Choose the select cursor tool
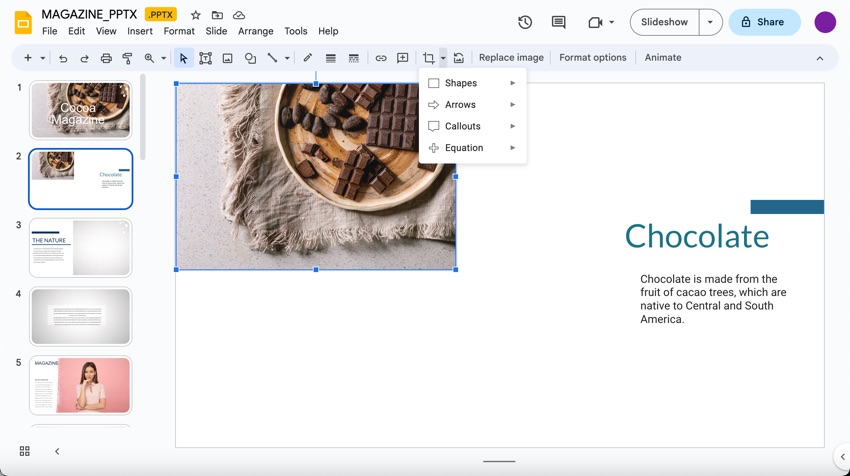The width and height of the screenshot is (850, 476). tap(183, 58)
